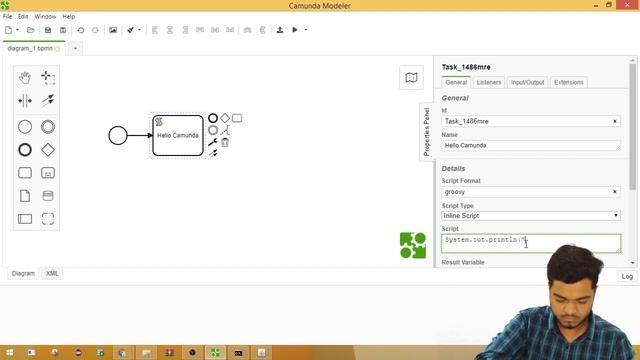640x360 pixels.
Task: Open the File menu
Action: (7, 16)
